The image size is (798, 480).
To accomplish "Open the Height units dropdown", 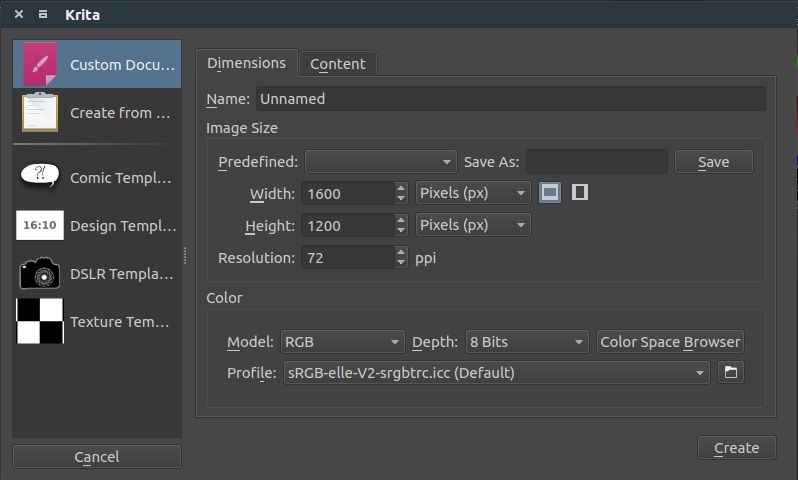I will click(473, 225).
